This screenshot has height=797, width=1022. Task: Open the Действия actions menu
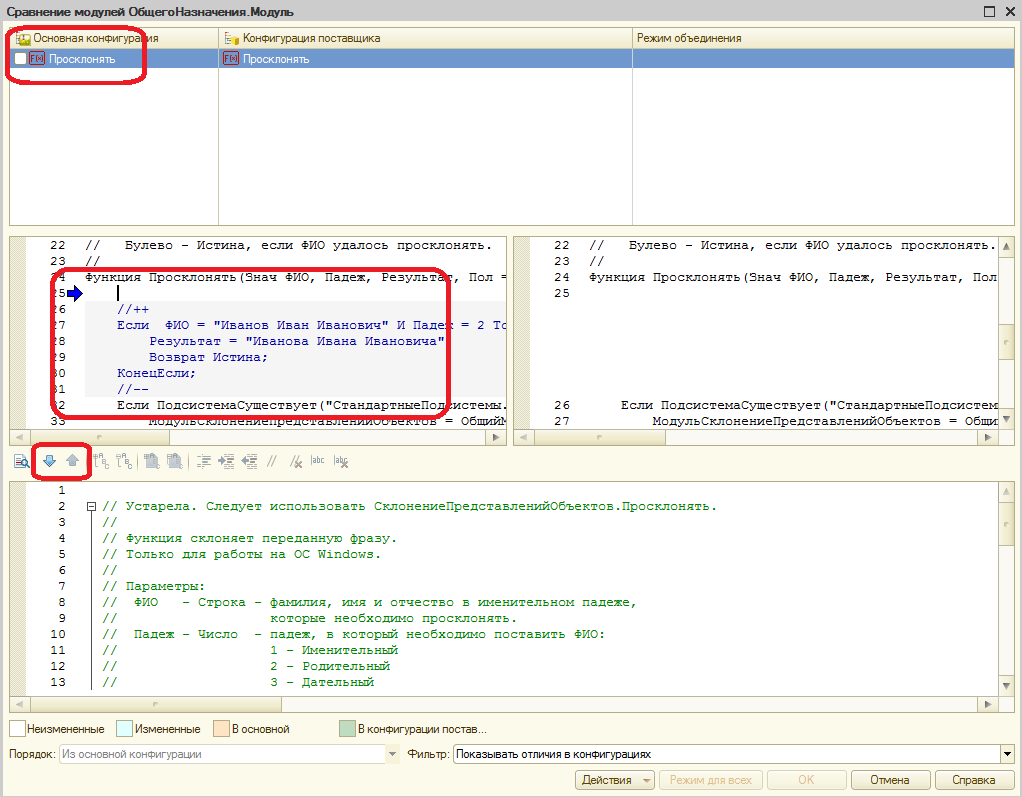point(615,780)
